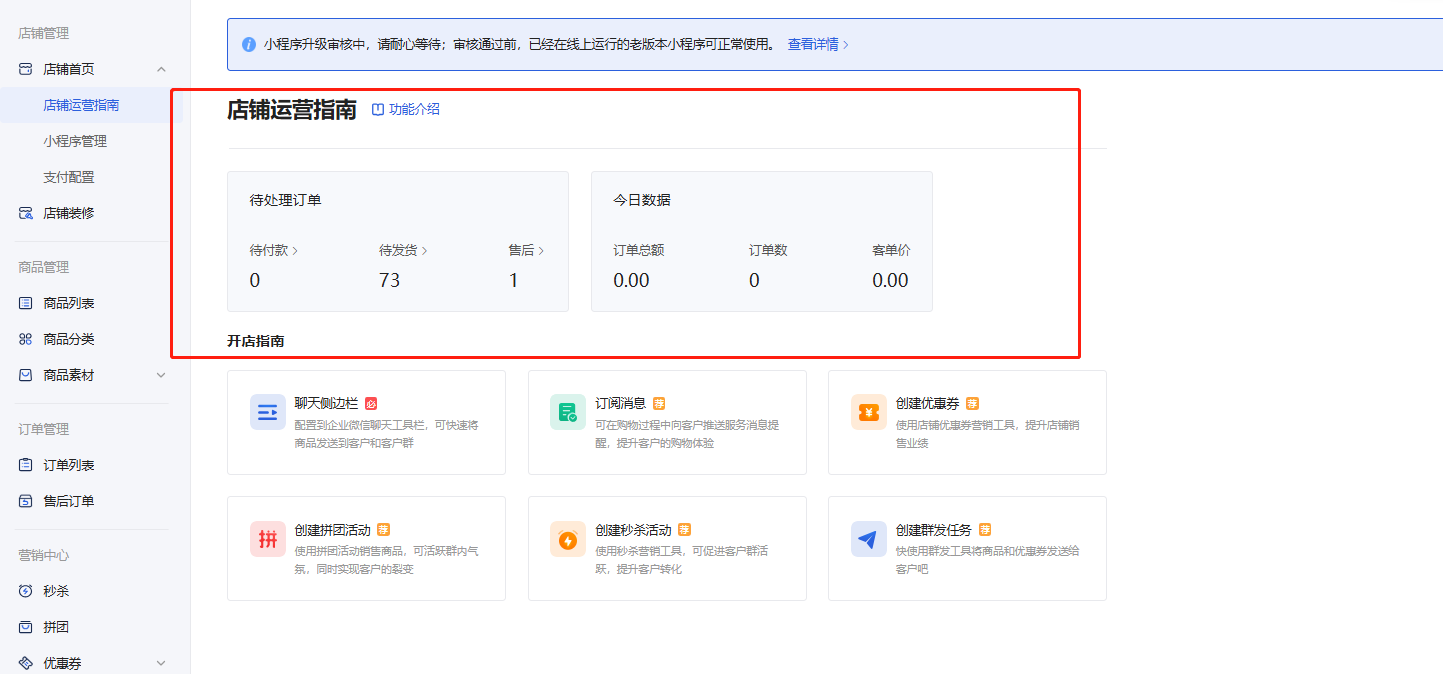Click the 售后 count value 1
The image size is (1443, 674).
514,281
